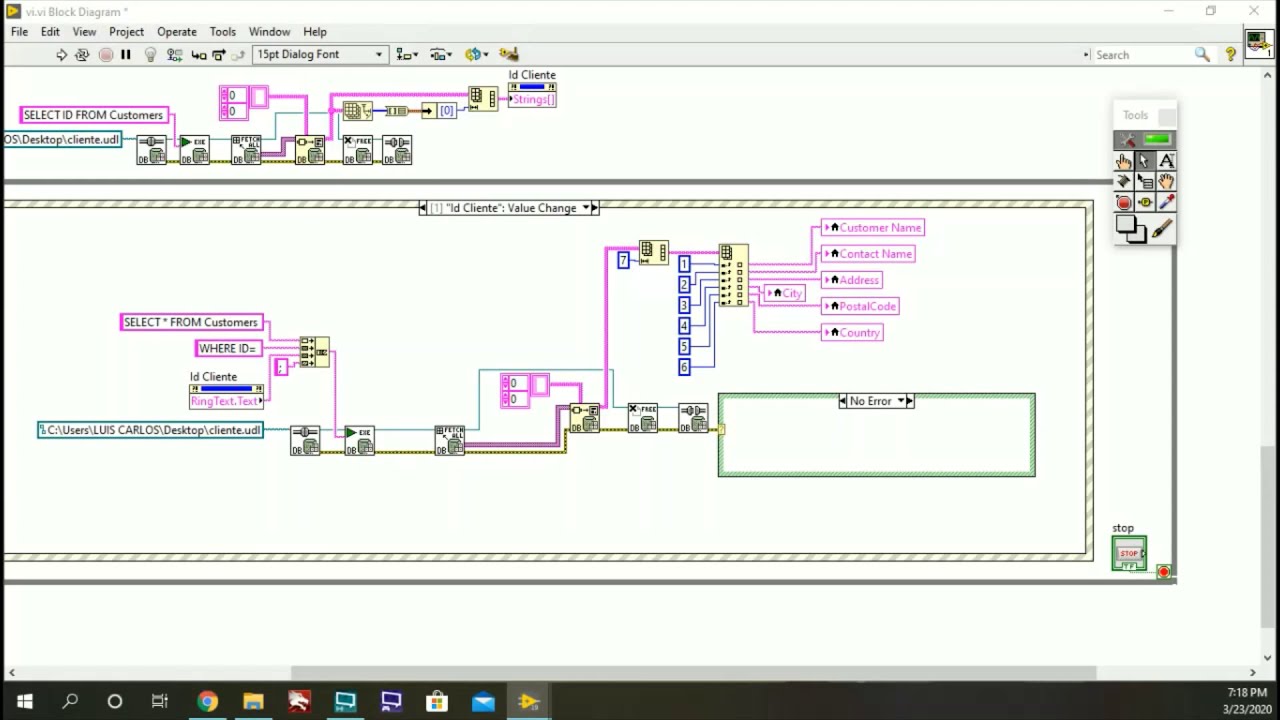Click the City local variable
Image resolution: width=1280 pixels, height=720 pixels.
pos(784,293)
